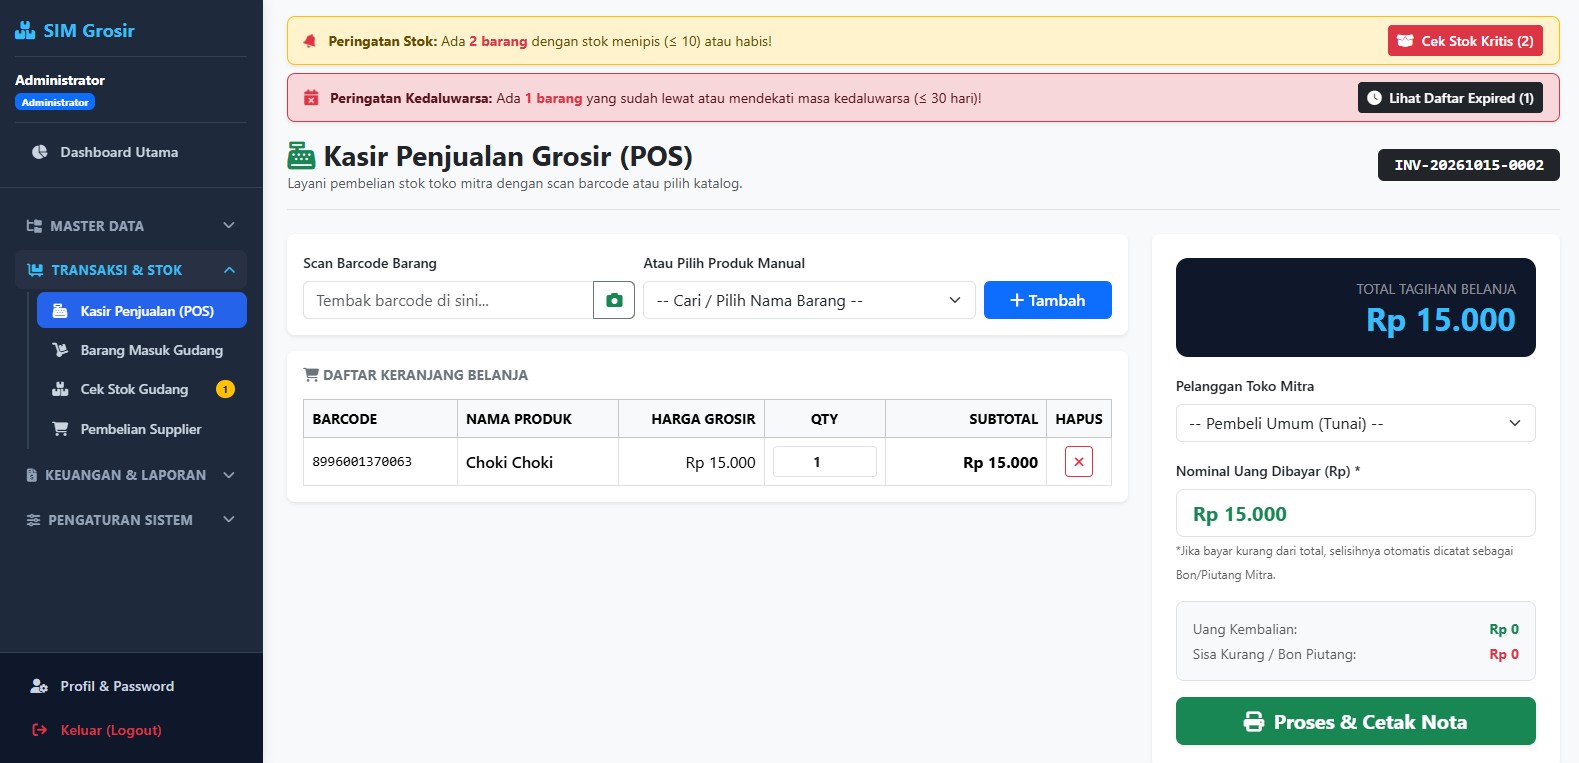Expand the Pengaturan Sistem chevron

tap(229, 520)
